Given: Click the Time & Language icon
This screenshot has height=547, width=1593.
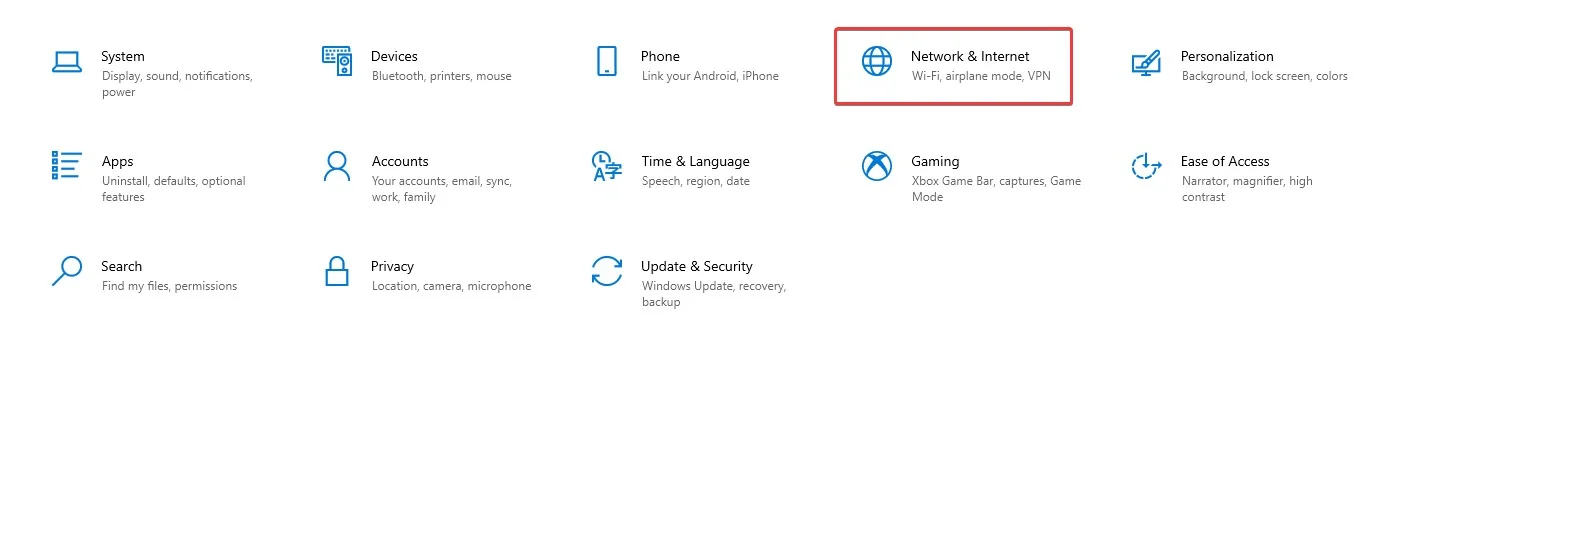Looking at the screenshot, I should (x=607, y=166).
